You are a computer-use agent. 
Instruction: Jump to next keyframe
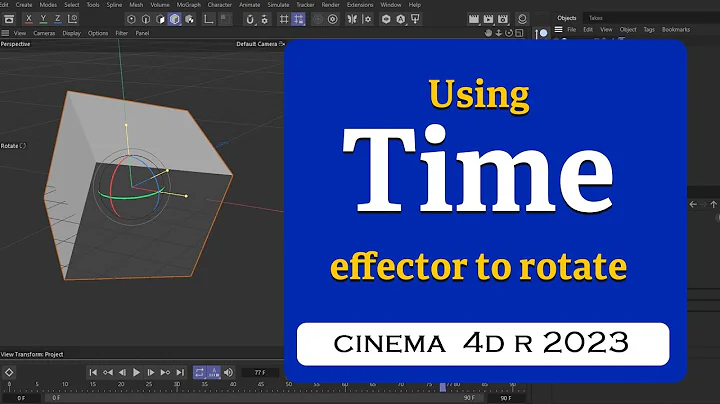[x=165, y=372]
